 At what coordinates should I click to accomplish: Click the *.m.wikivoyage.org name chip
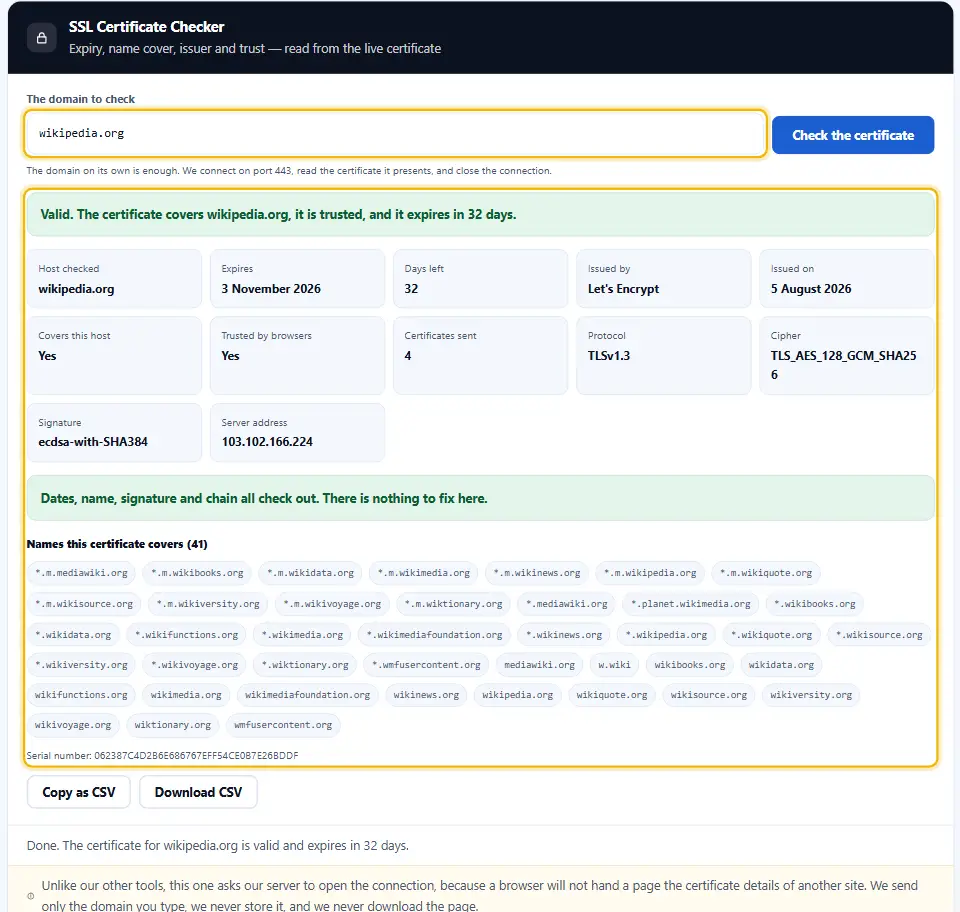[332, 604]
